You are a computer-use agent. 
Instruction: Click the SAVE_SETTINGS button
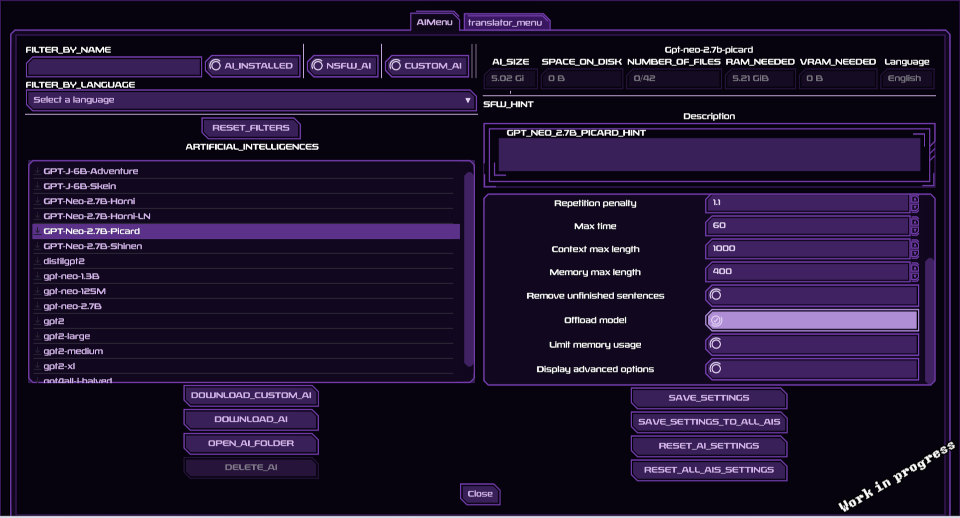coord(708,398)
